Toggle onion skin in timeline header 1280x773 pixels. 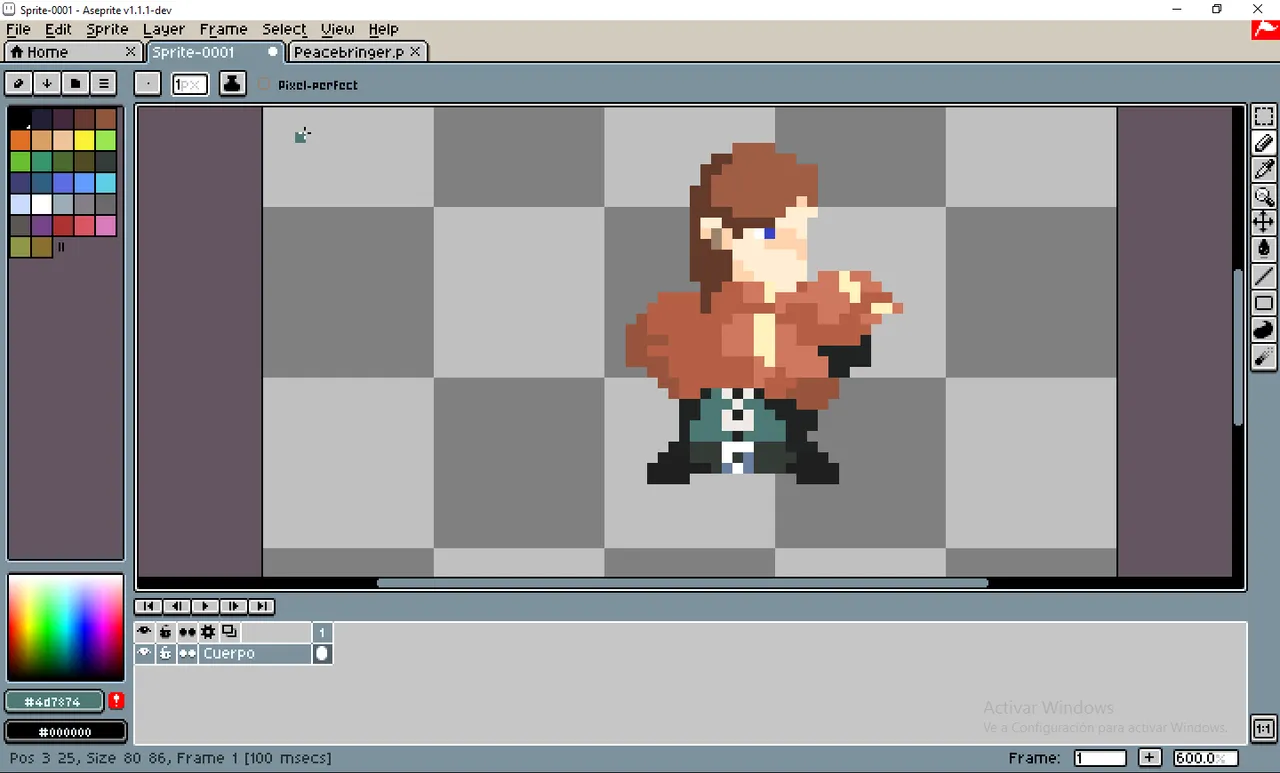[x=229, y=632]
